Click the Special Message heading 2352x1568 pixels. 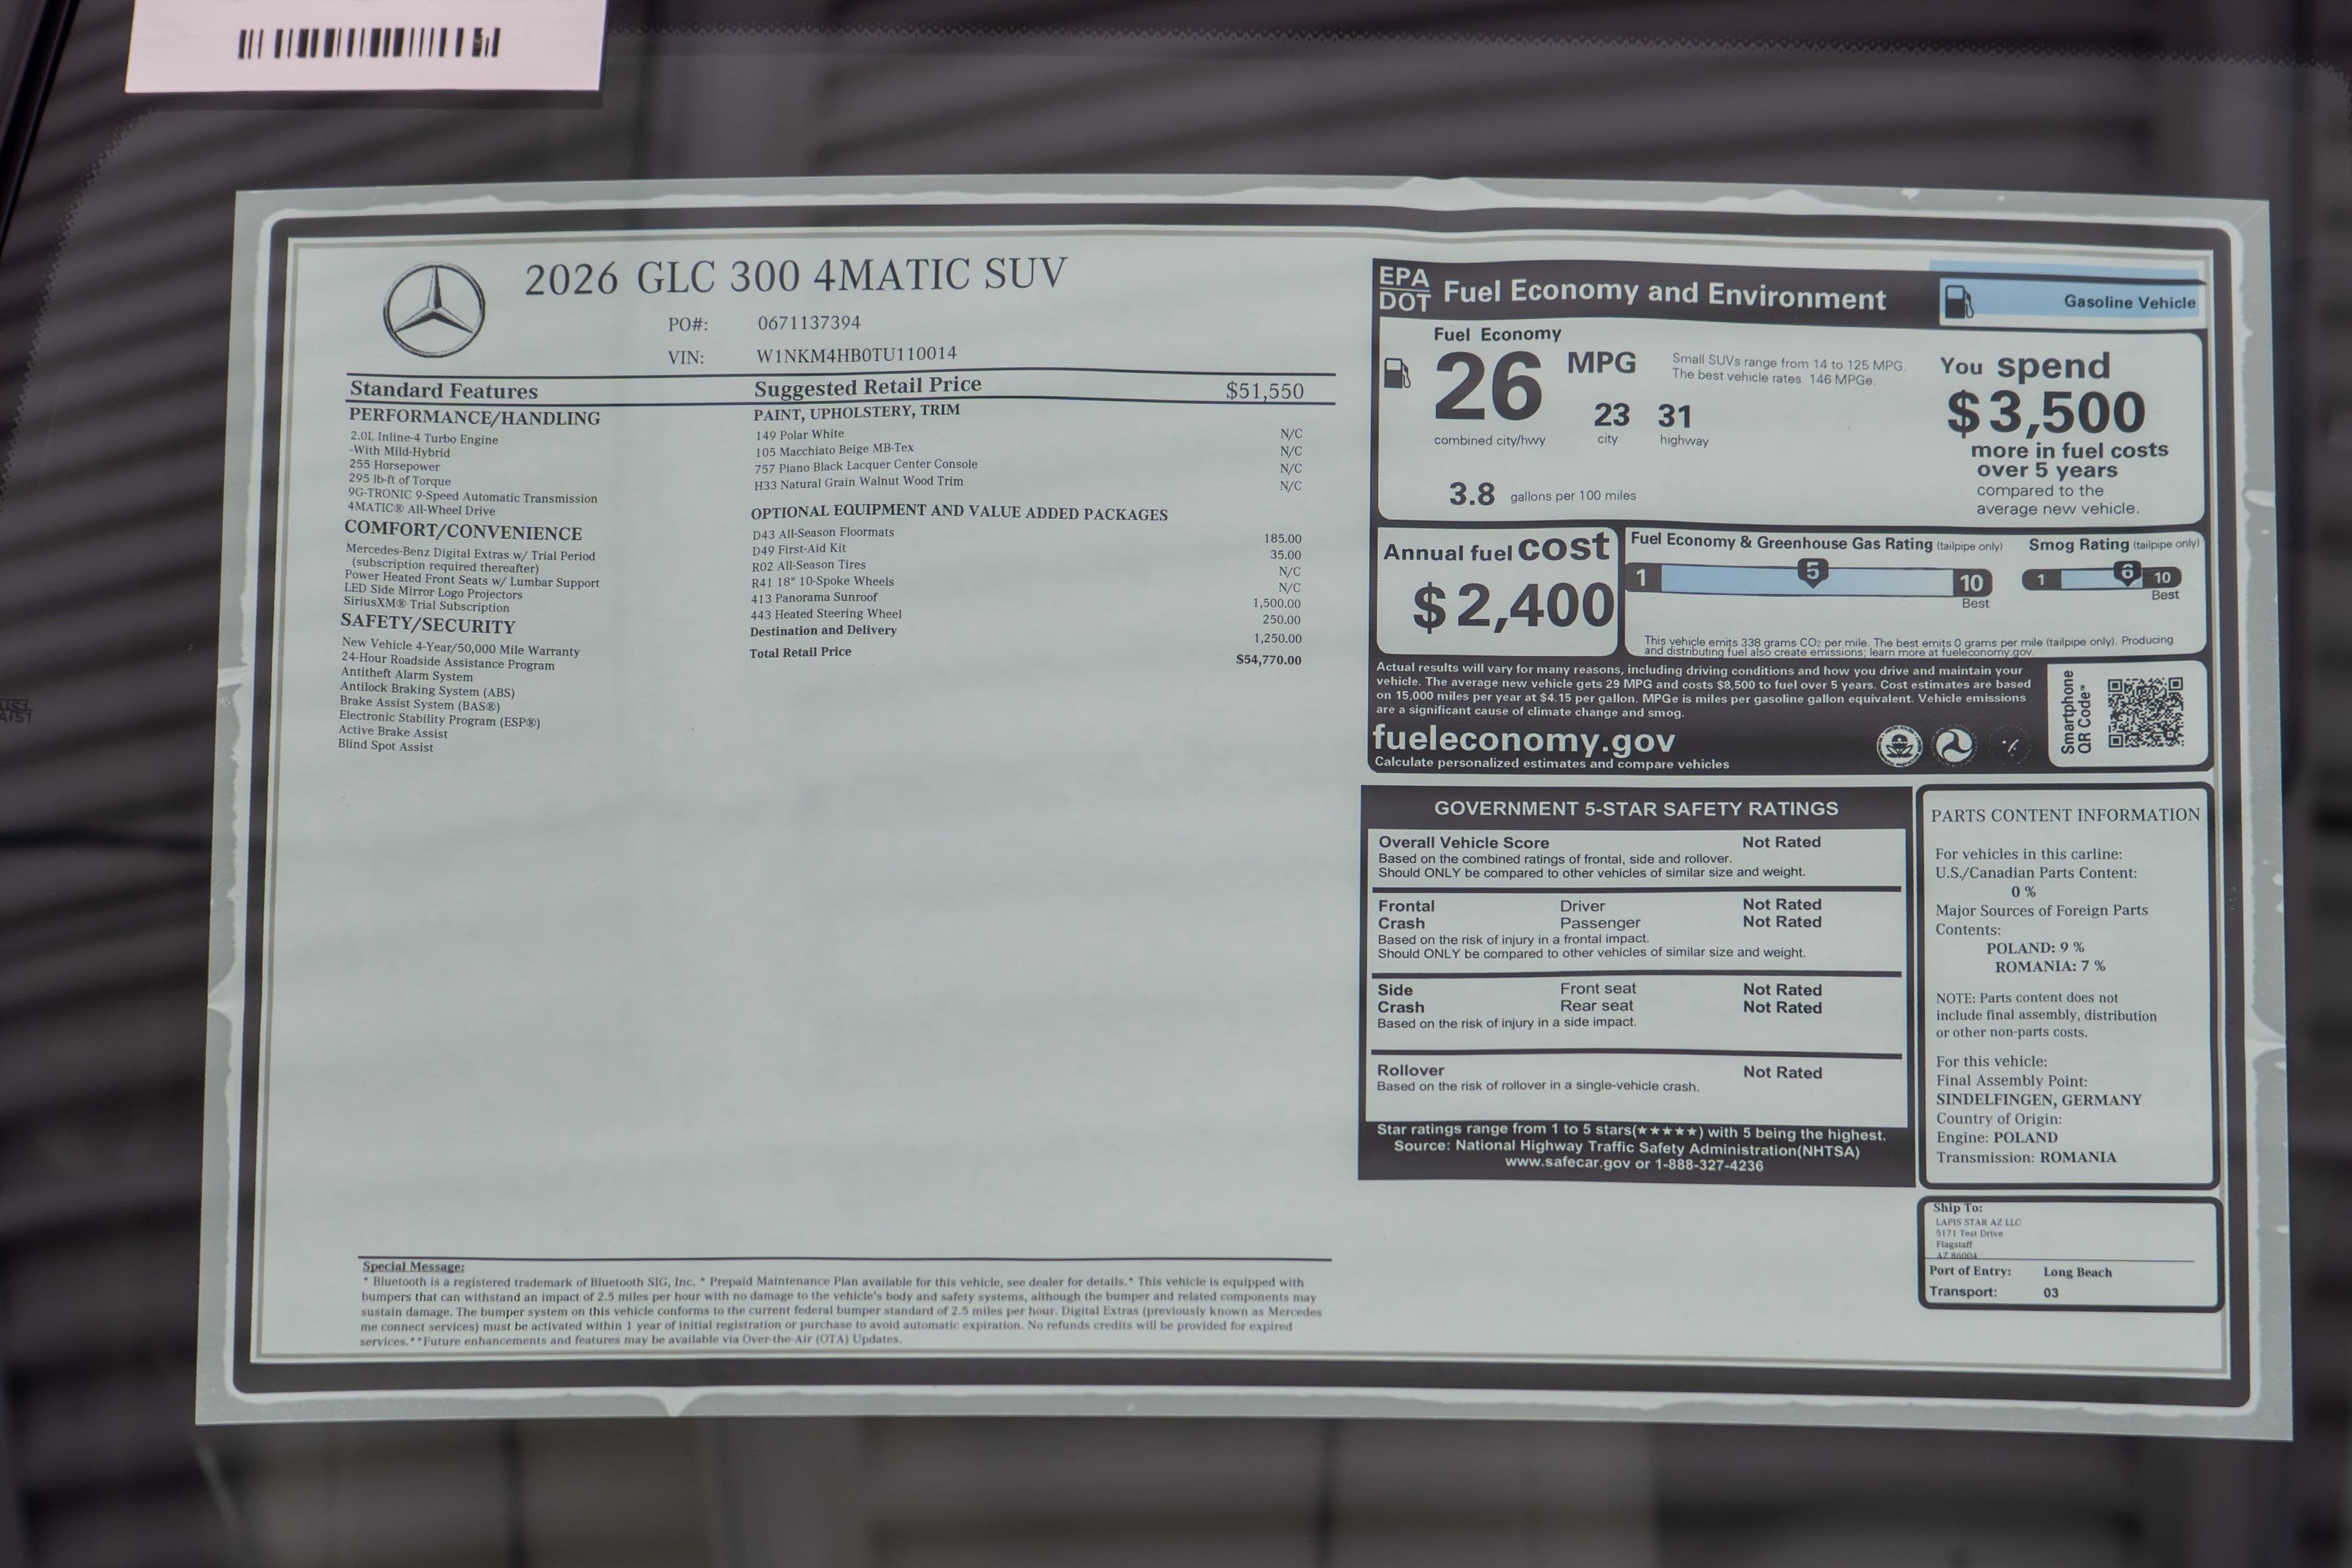413,1266
